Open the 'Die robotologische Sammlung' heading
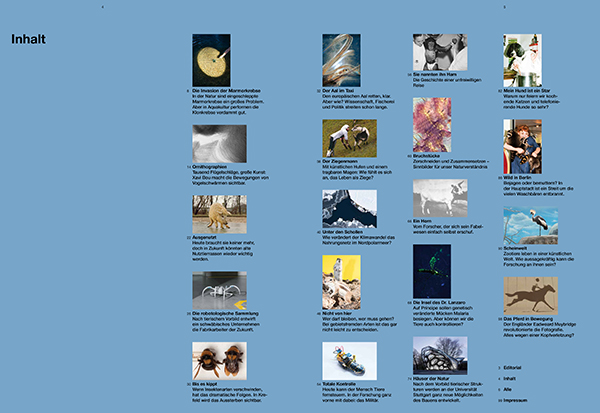Image resolution: width=600 pixels, height=413 pixels. pos(228,315)
